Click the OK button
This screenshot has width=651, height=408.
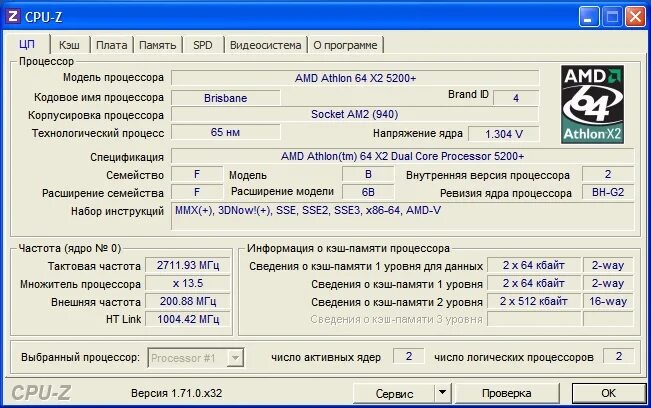coord(608,393)
